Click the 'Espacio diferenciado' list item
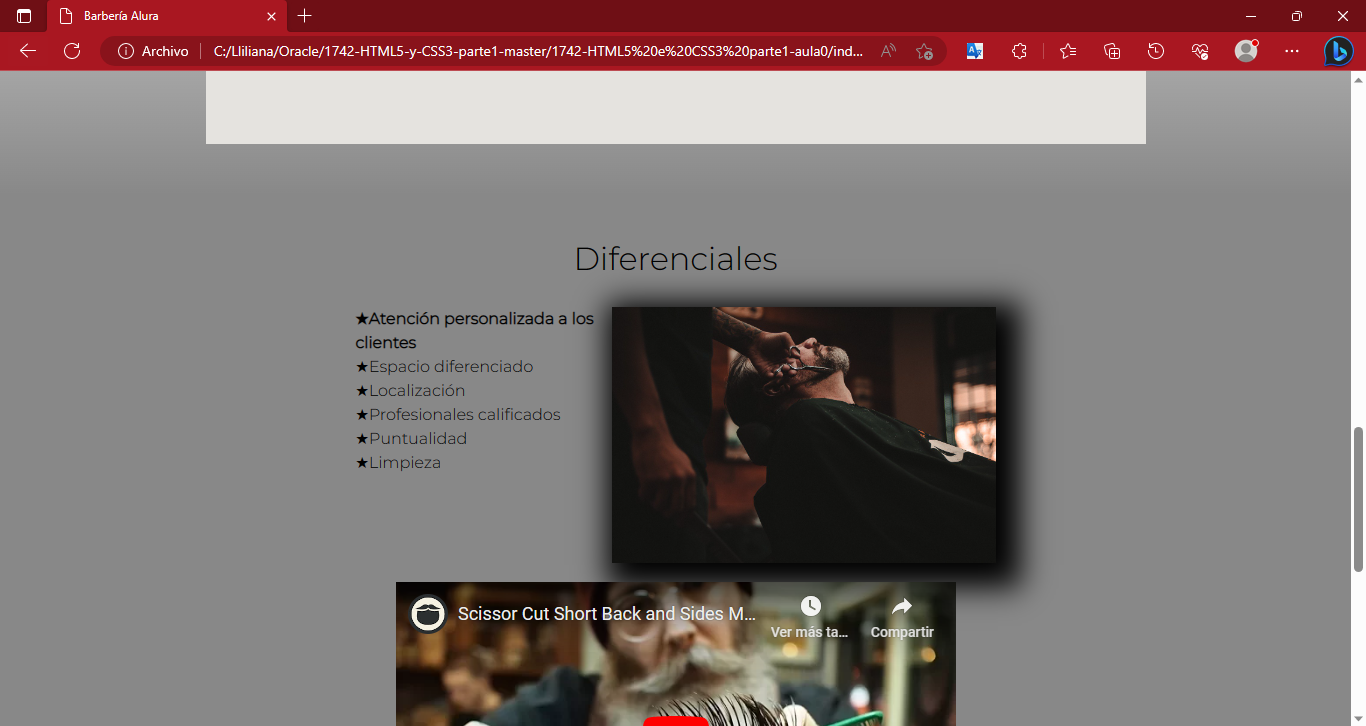The width and height of the screenshot is (1366, 726). coord(444,367)
